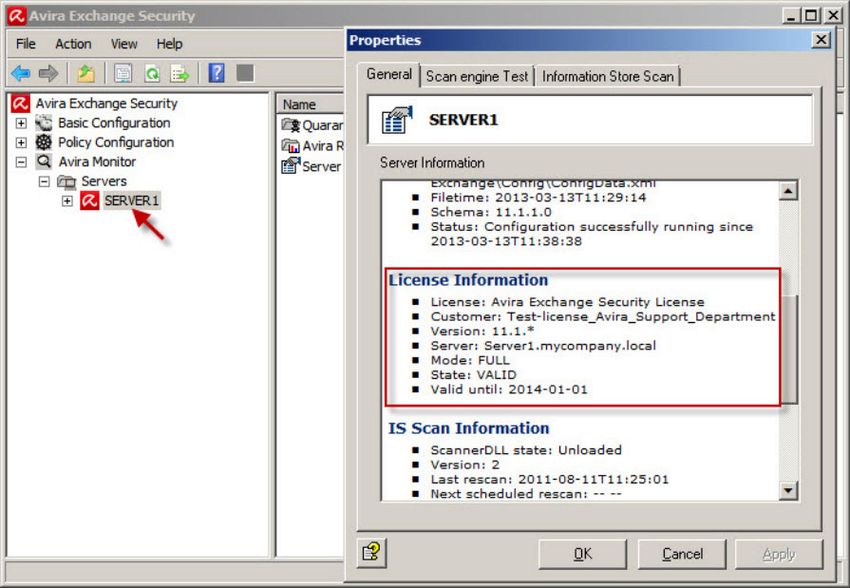Click the context help icon in Properties dialog
Image resolution: width=850 pixels, height=588 pixels.
(372, 553)
